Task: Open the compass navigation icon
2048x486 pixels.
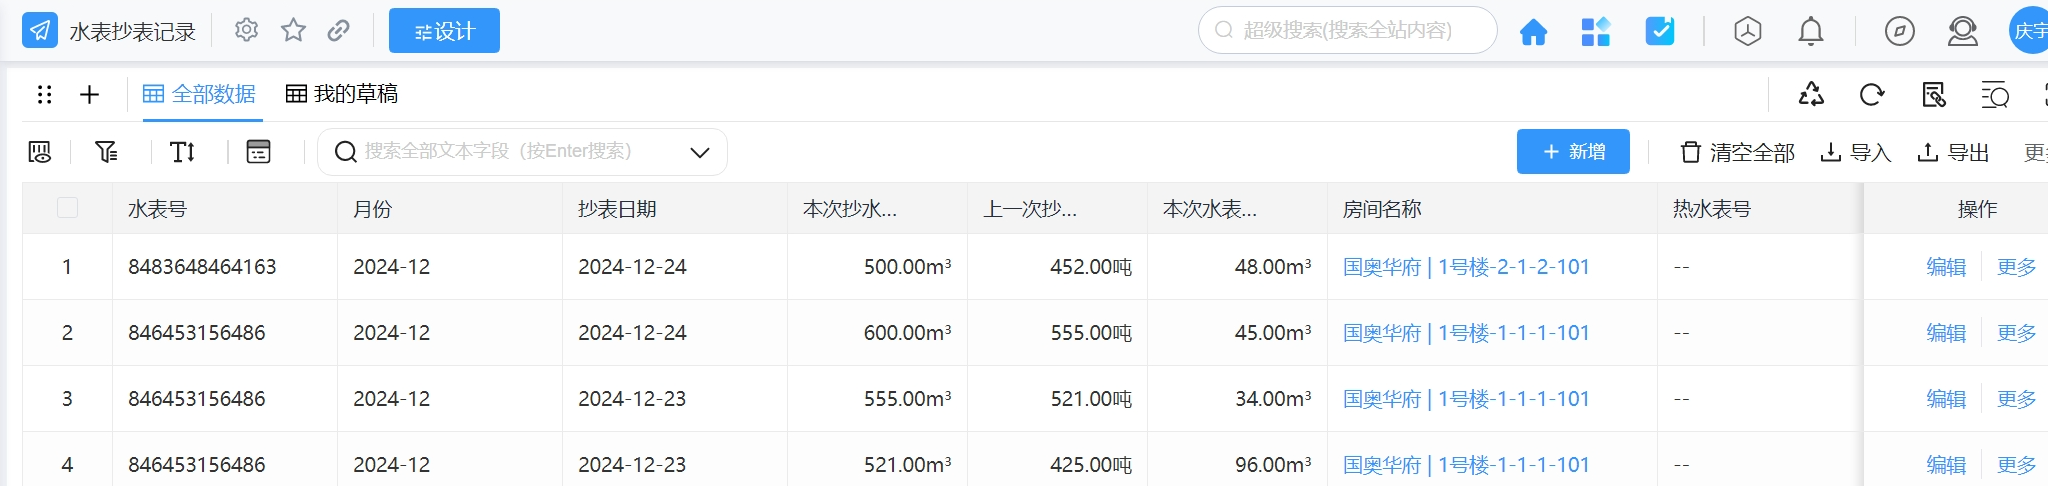Action: click(x=1899, y=32)
